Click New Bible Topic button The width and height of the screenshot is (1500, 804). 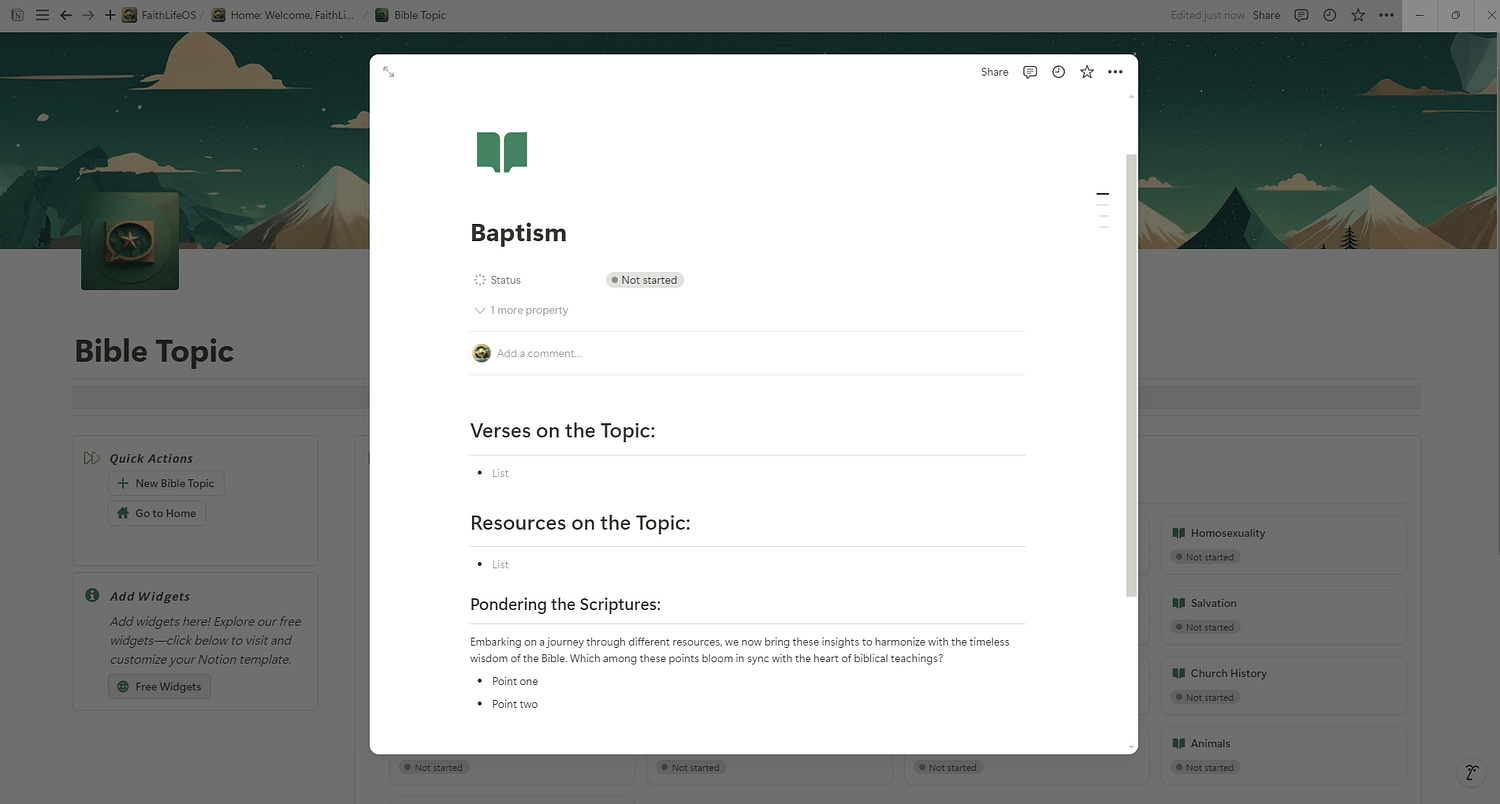click(166, 483)
